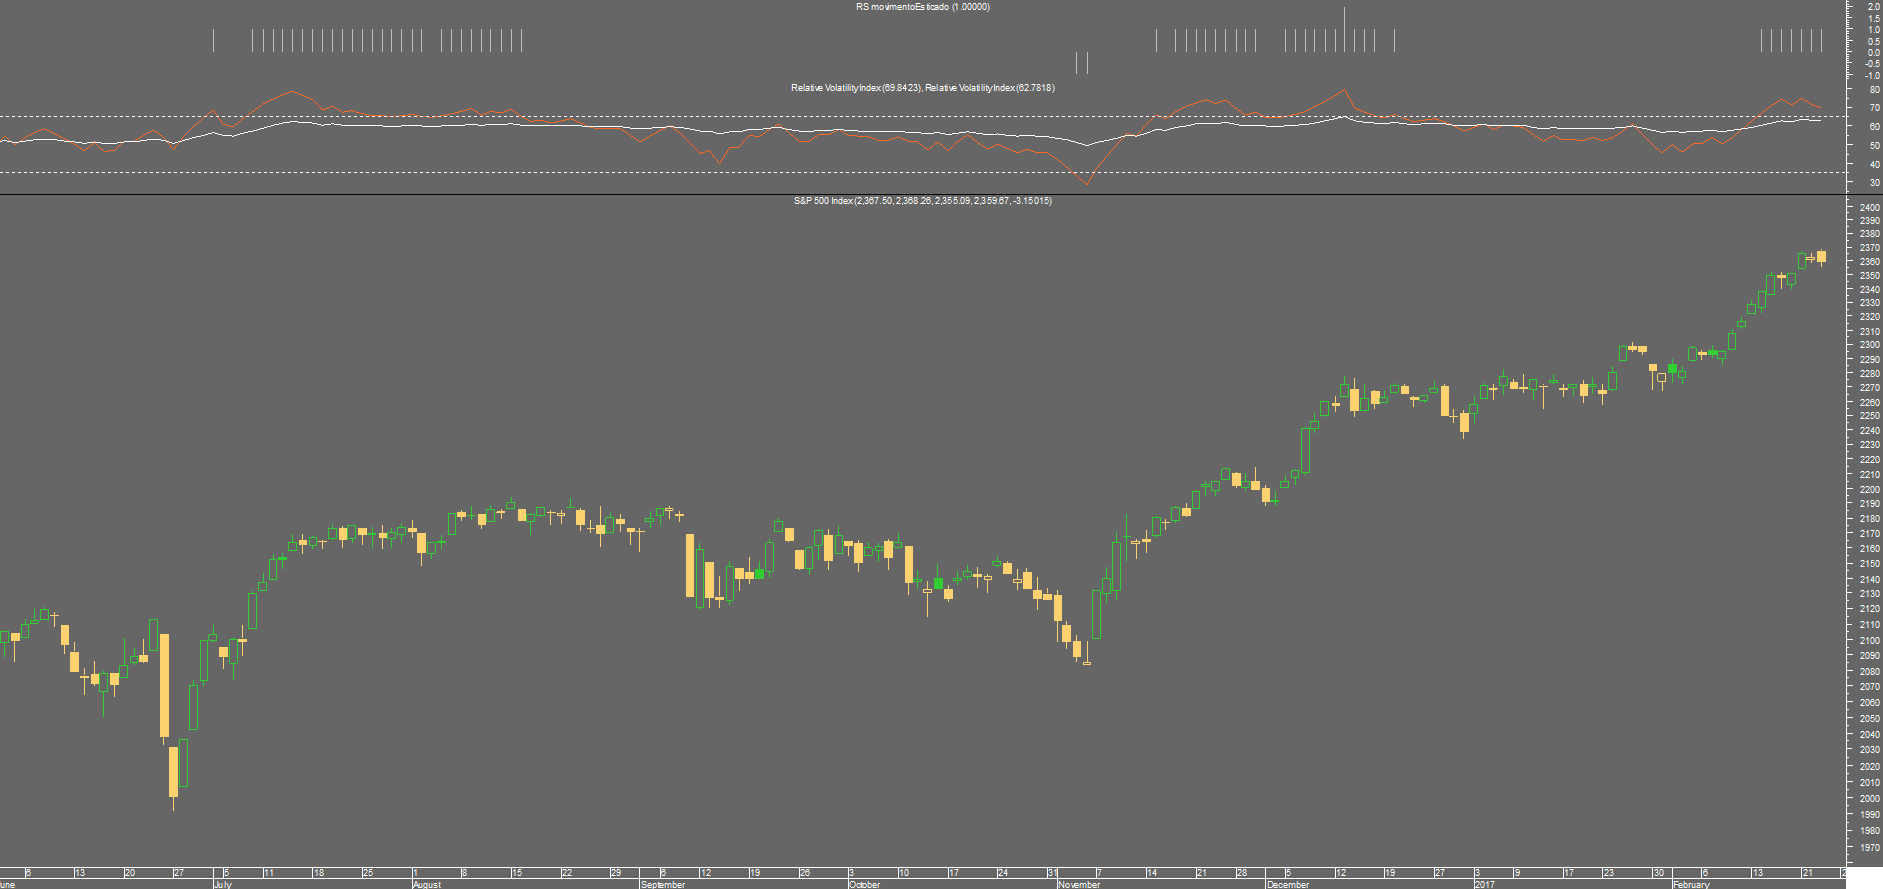Click the August month label
This screenshot has height=889, width=1883.
tap(427, 884)
